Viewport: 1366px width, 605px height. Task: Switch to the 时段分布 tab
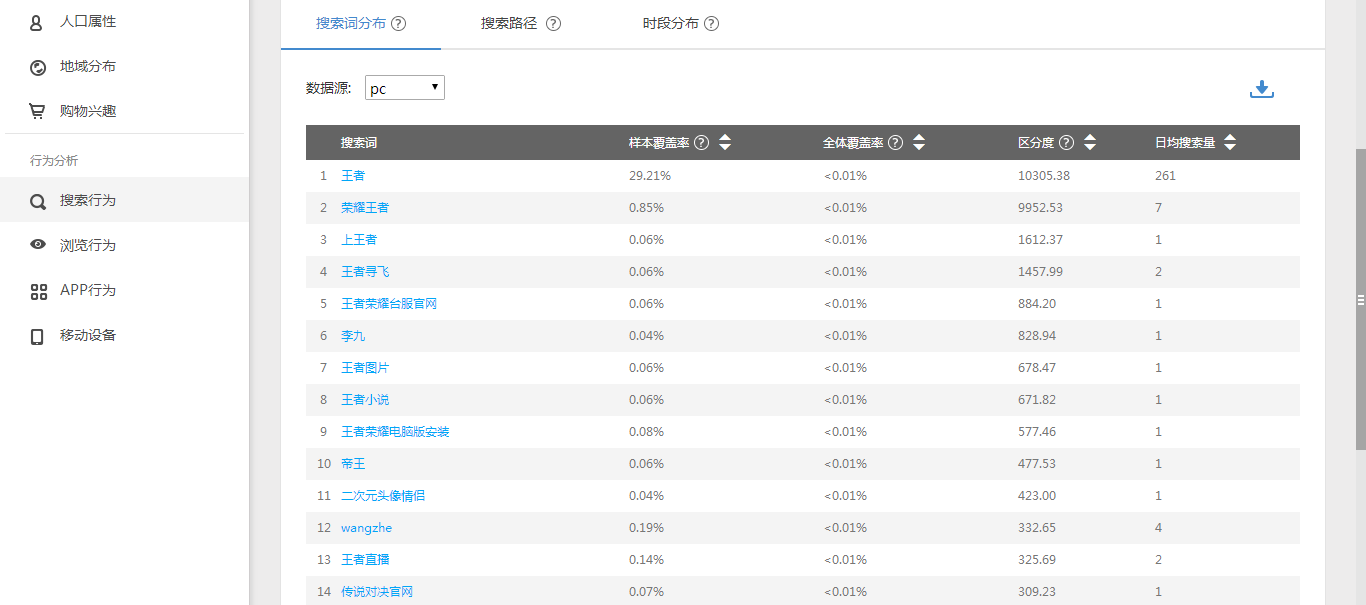[x=670, y=24]
